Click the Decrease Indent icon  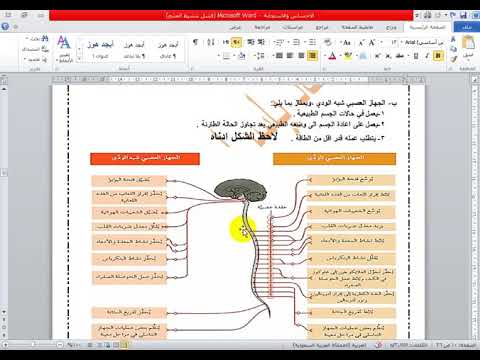(262, 42)
